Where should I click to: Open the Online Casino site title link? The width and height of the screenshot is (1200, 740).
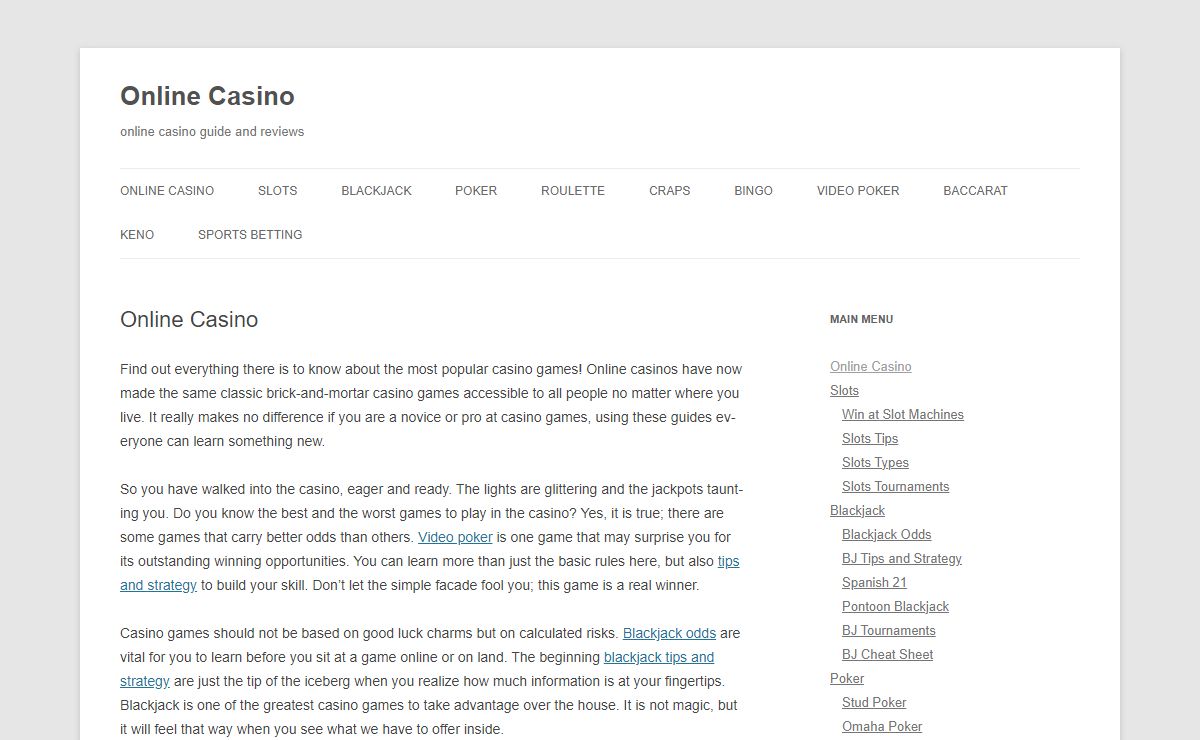pyautogui.click(x=207, y=96)
